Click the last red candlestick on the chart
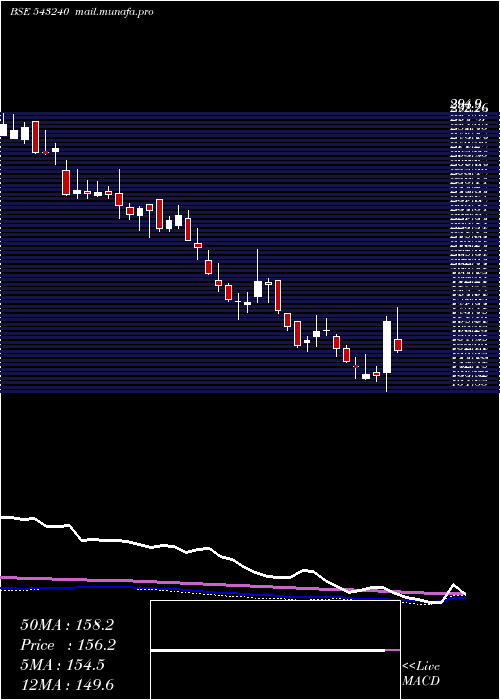 pyautogui.click(x=398, y=345)
